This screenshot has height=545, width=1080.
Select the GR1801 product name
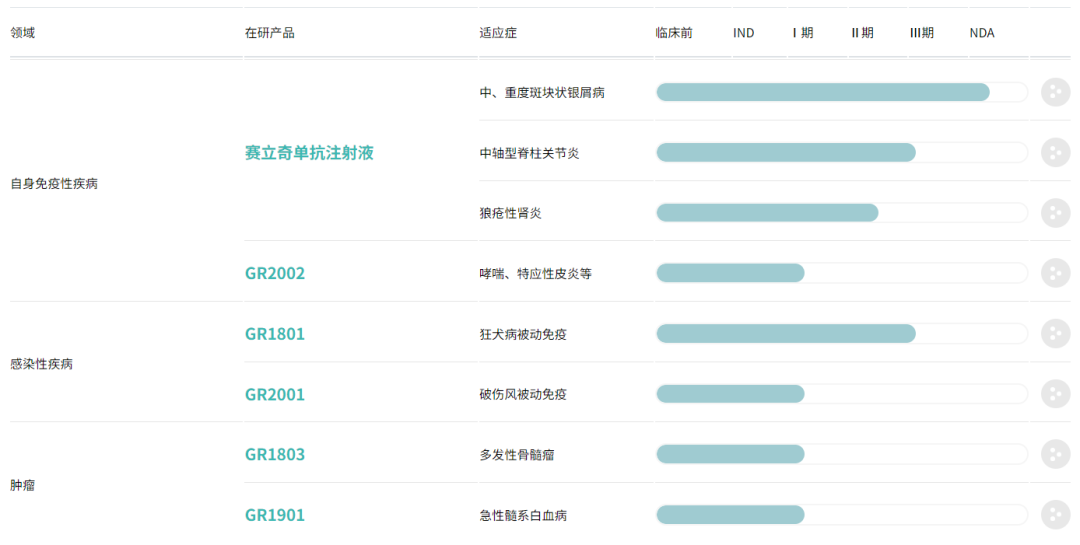[x=275, y=333]
